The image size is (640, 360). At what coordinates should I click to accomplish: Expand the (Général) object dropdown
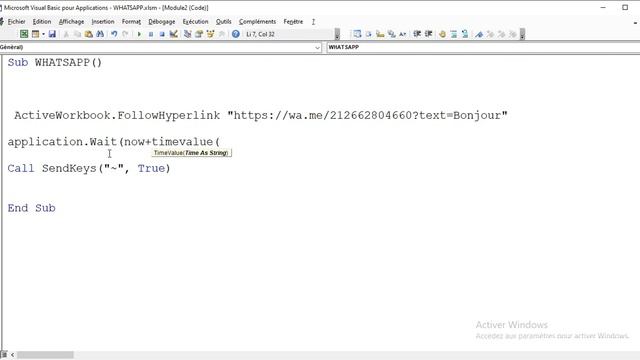tap(318, 47)
